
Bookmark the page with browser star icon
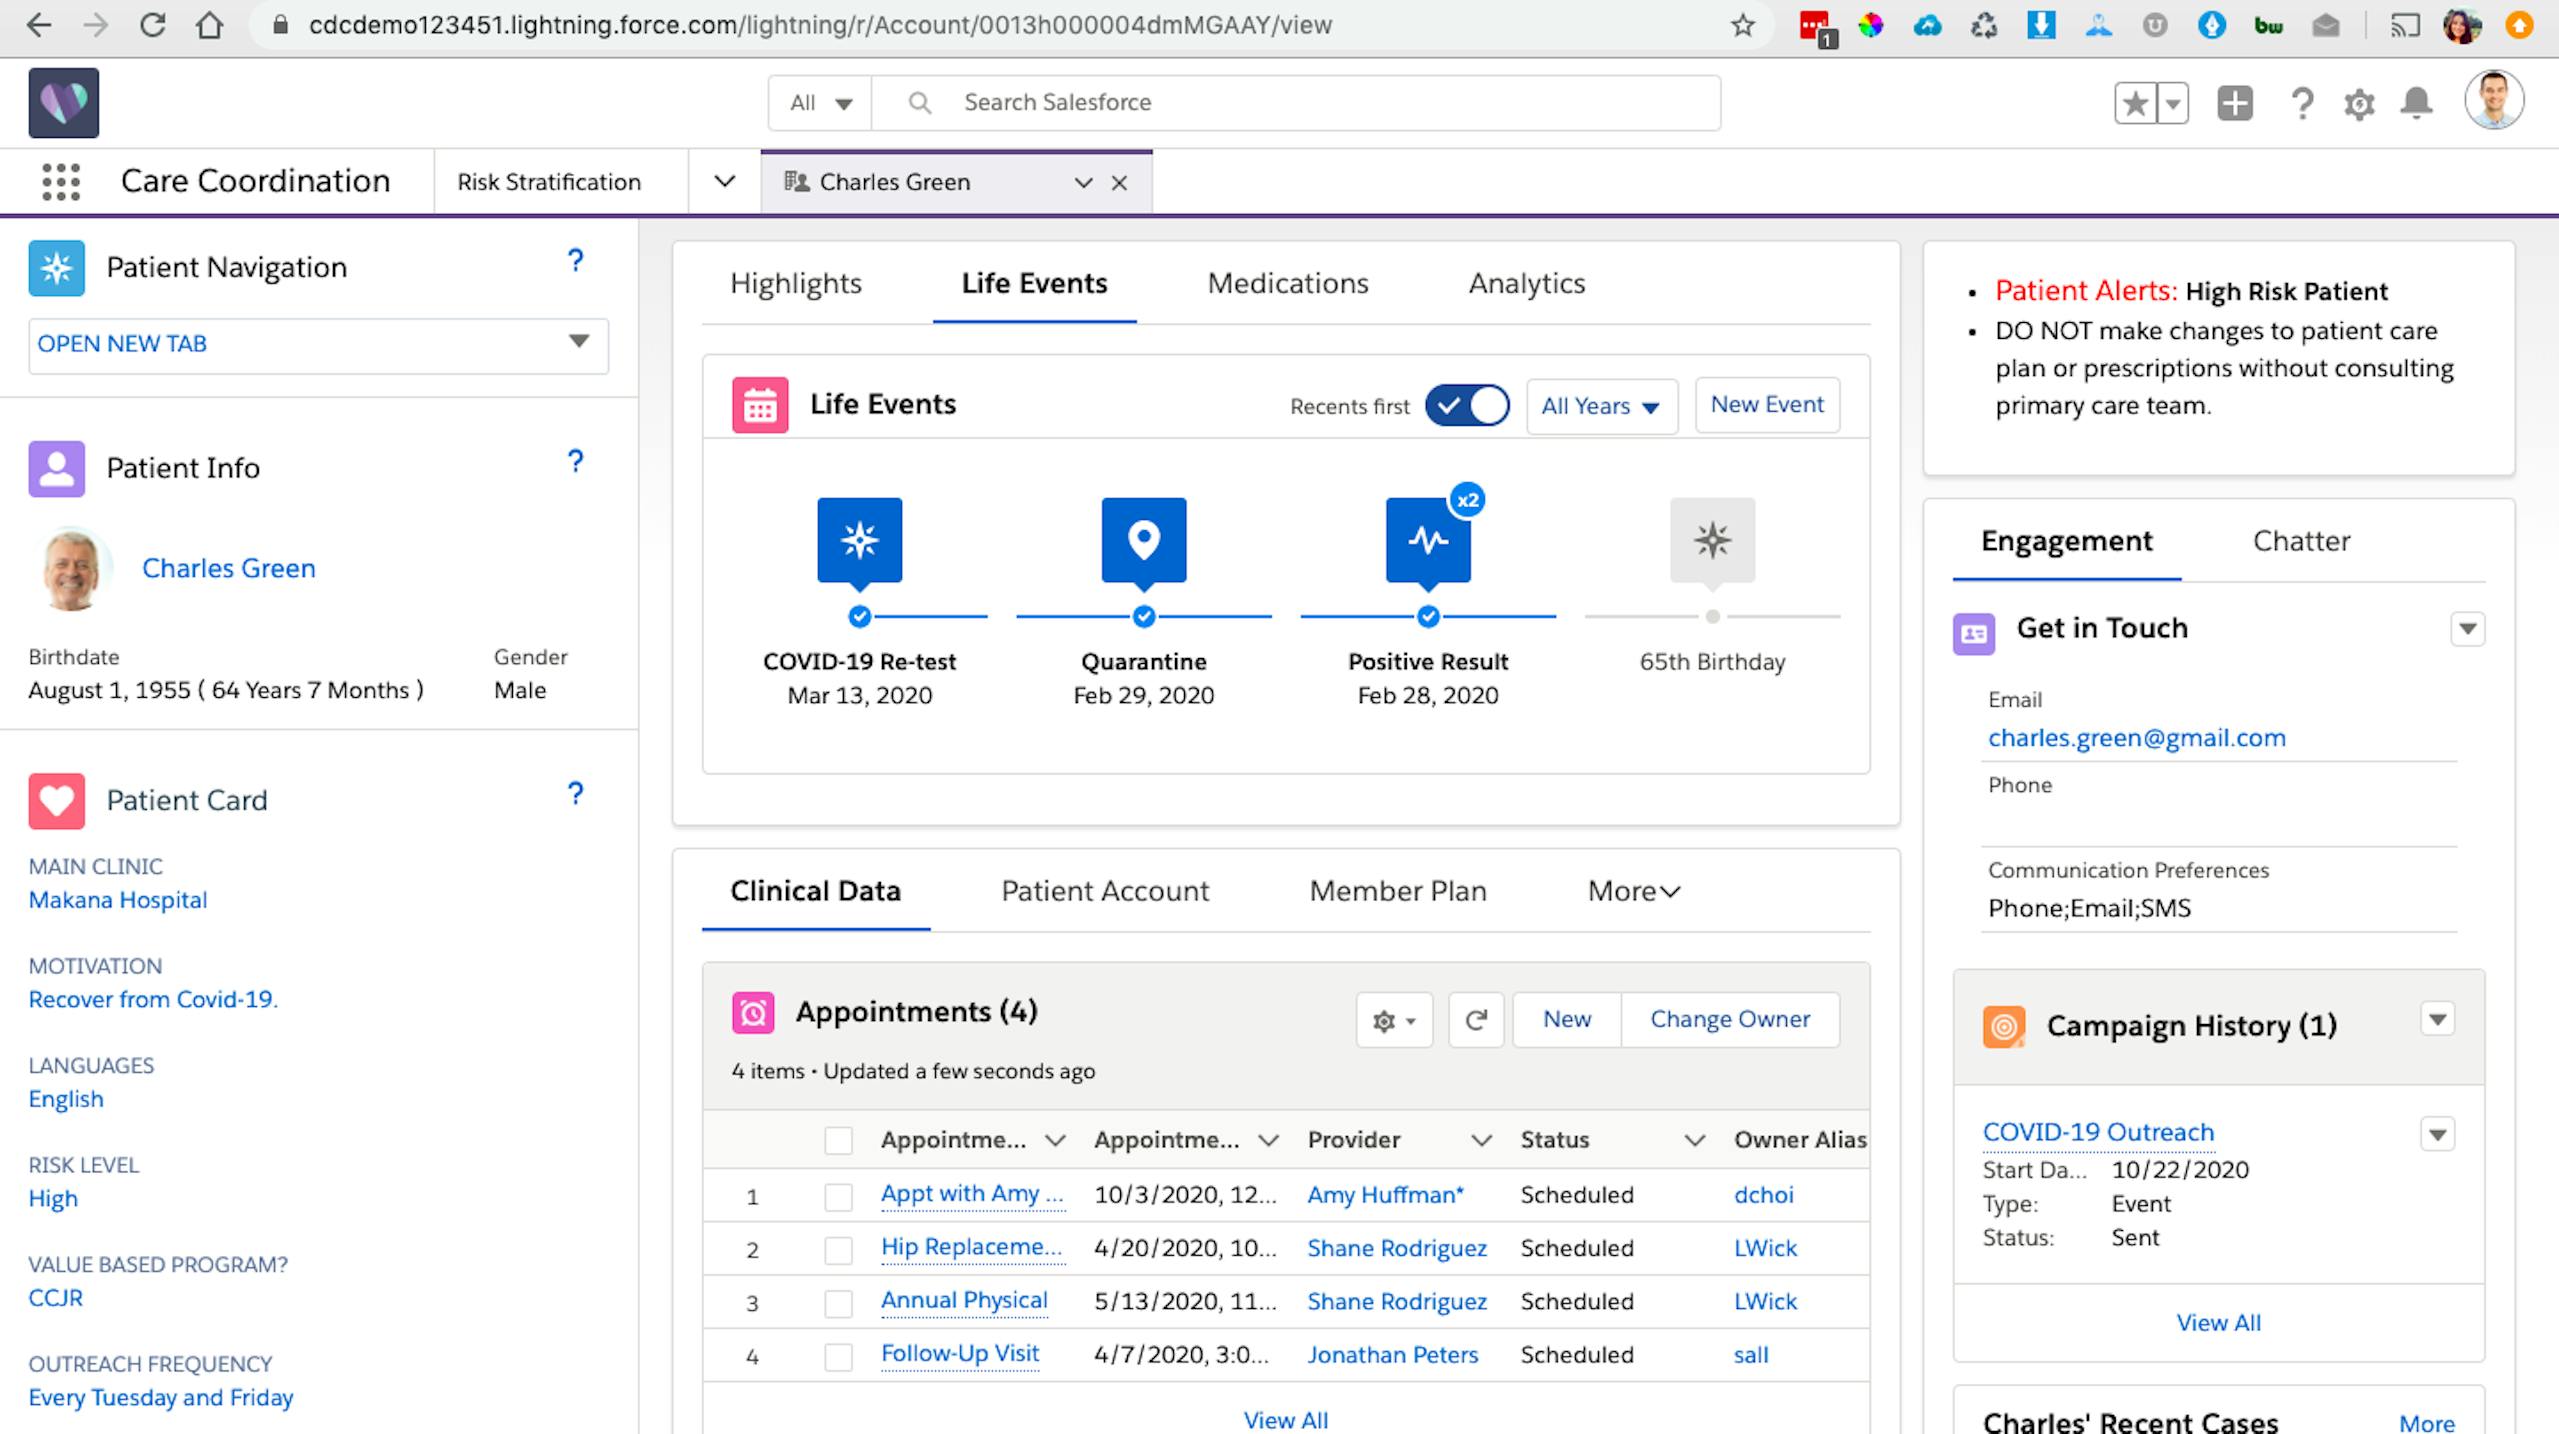1743,25
